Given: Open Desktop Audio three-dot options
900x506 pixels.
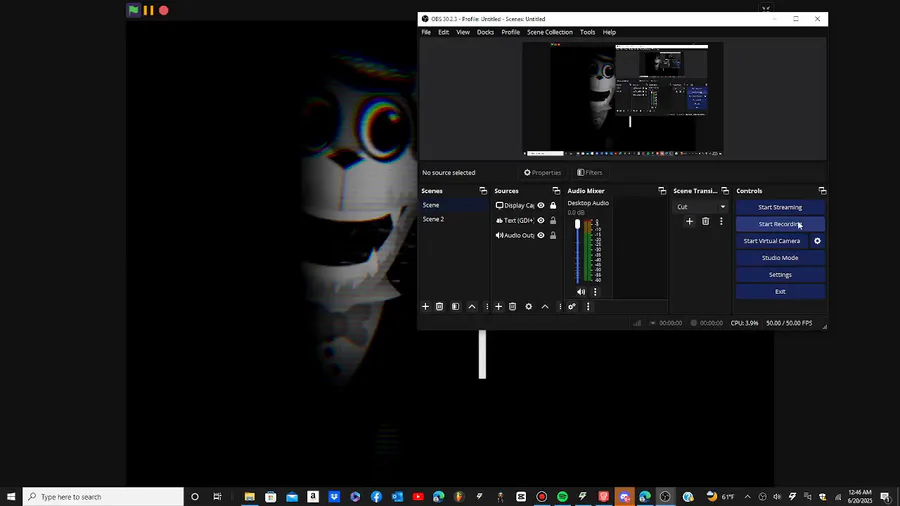Looking at the screenshot, I should tap(595, 291).
